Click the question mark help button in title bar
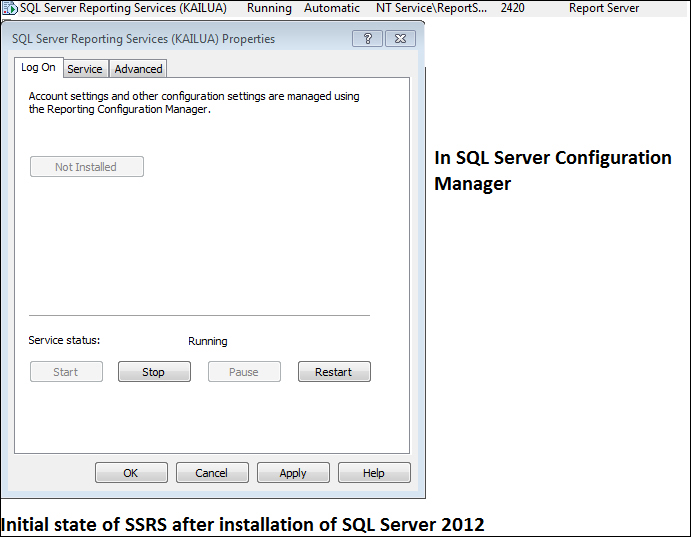The image size is (691, 537). pos(367,39)
